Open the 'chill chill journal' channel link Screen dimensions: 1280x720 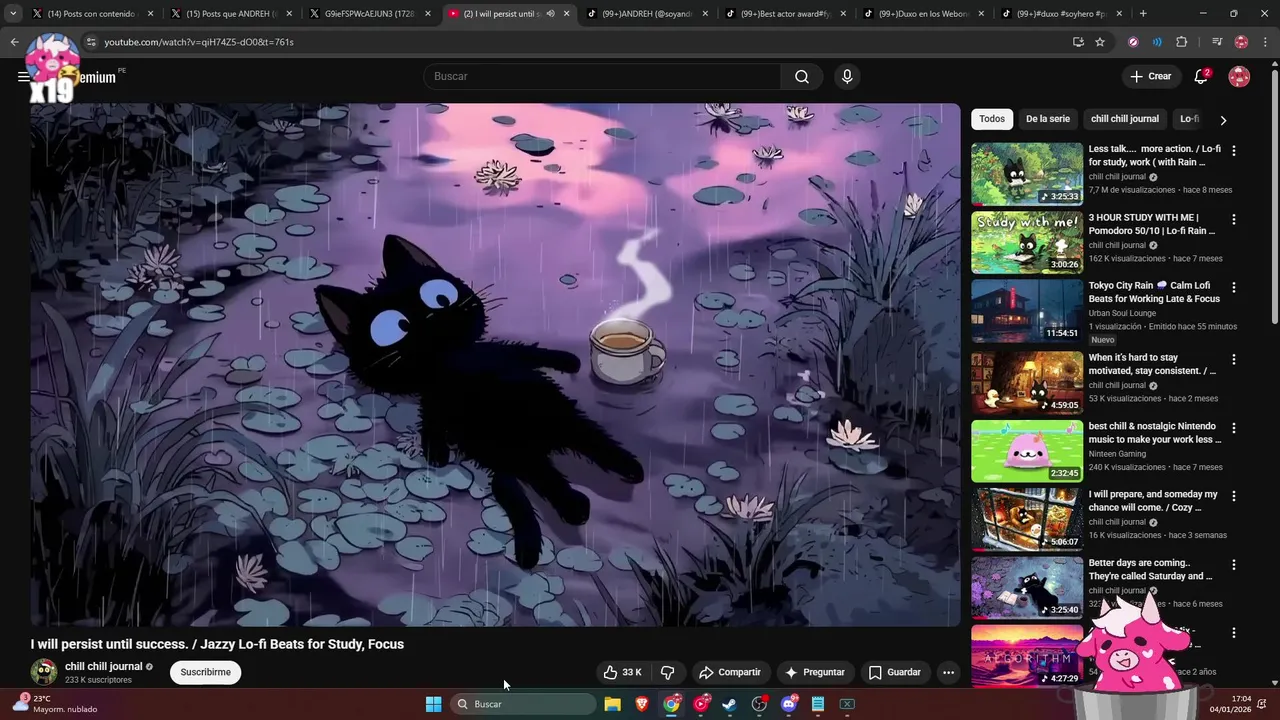pos(103,666)
